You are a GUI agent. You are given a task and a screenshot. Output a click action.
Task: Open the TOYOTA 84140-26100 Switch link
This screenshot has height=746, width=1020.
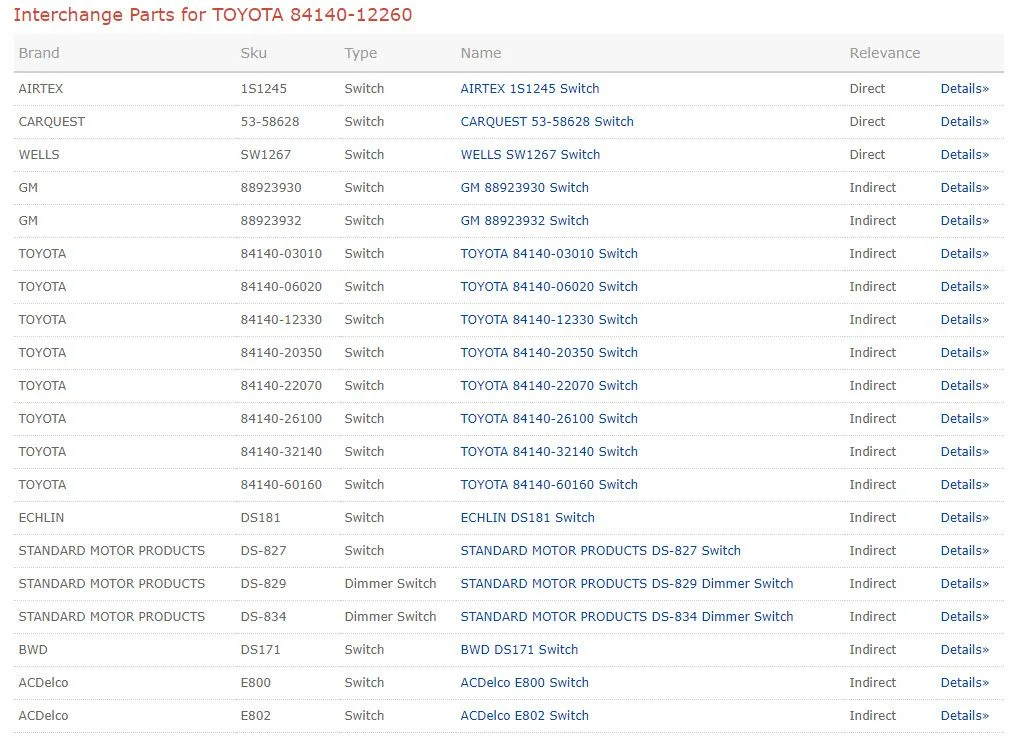[x=549, y=419]
